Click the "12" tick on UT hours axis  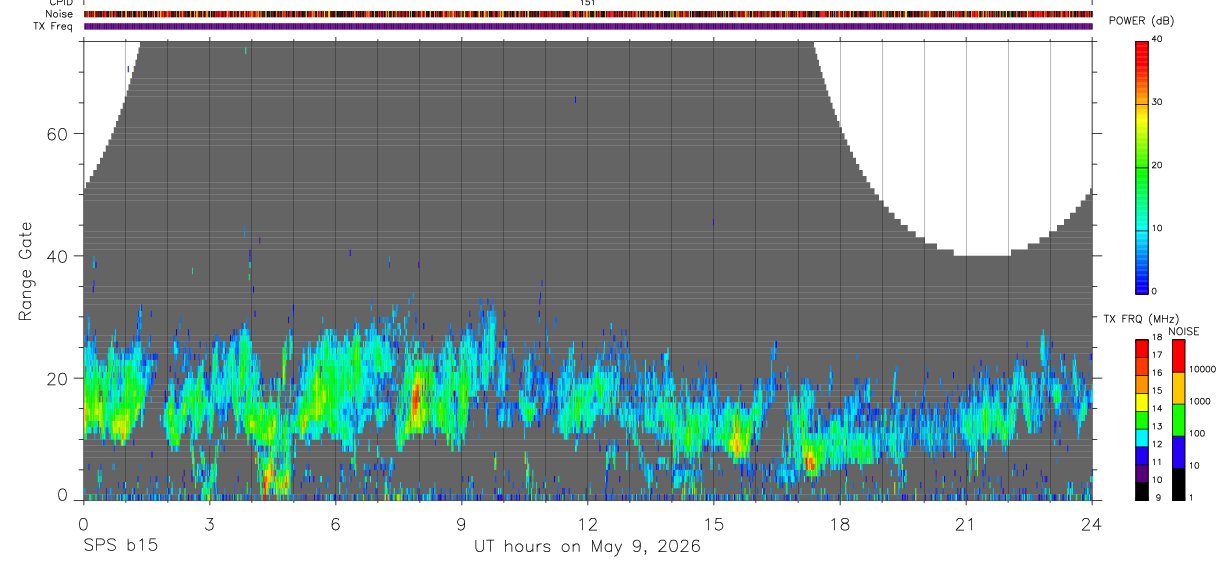pyautogui.click(x=587, y=524)
